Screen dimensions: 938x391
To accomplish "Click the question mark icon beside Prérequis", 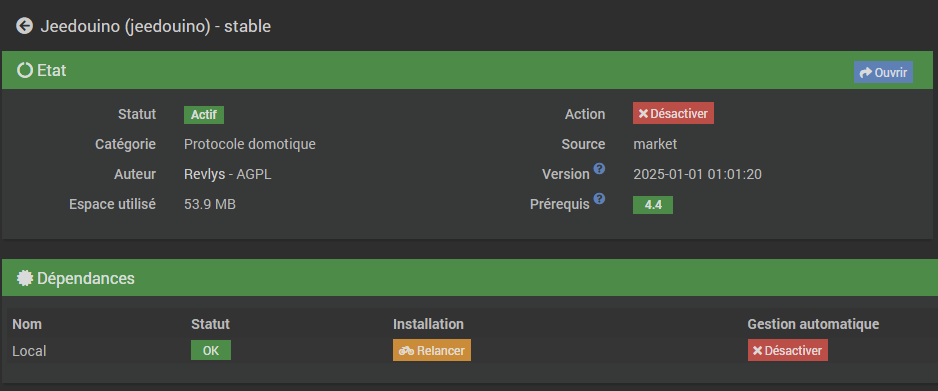I will (x=599, y=198).
